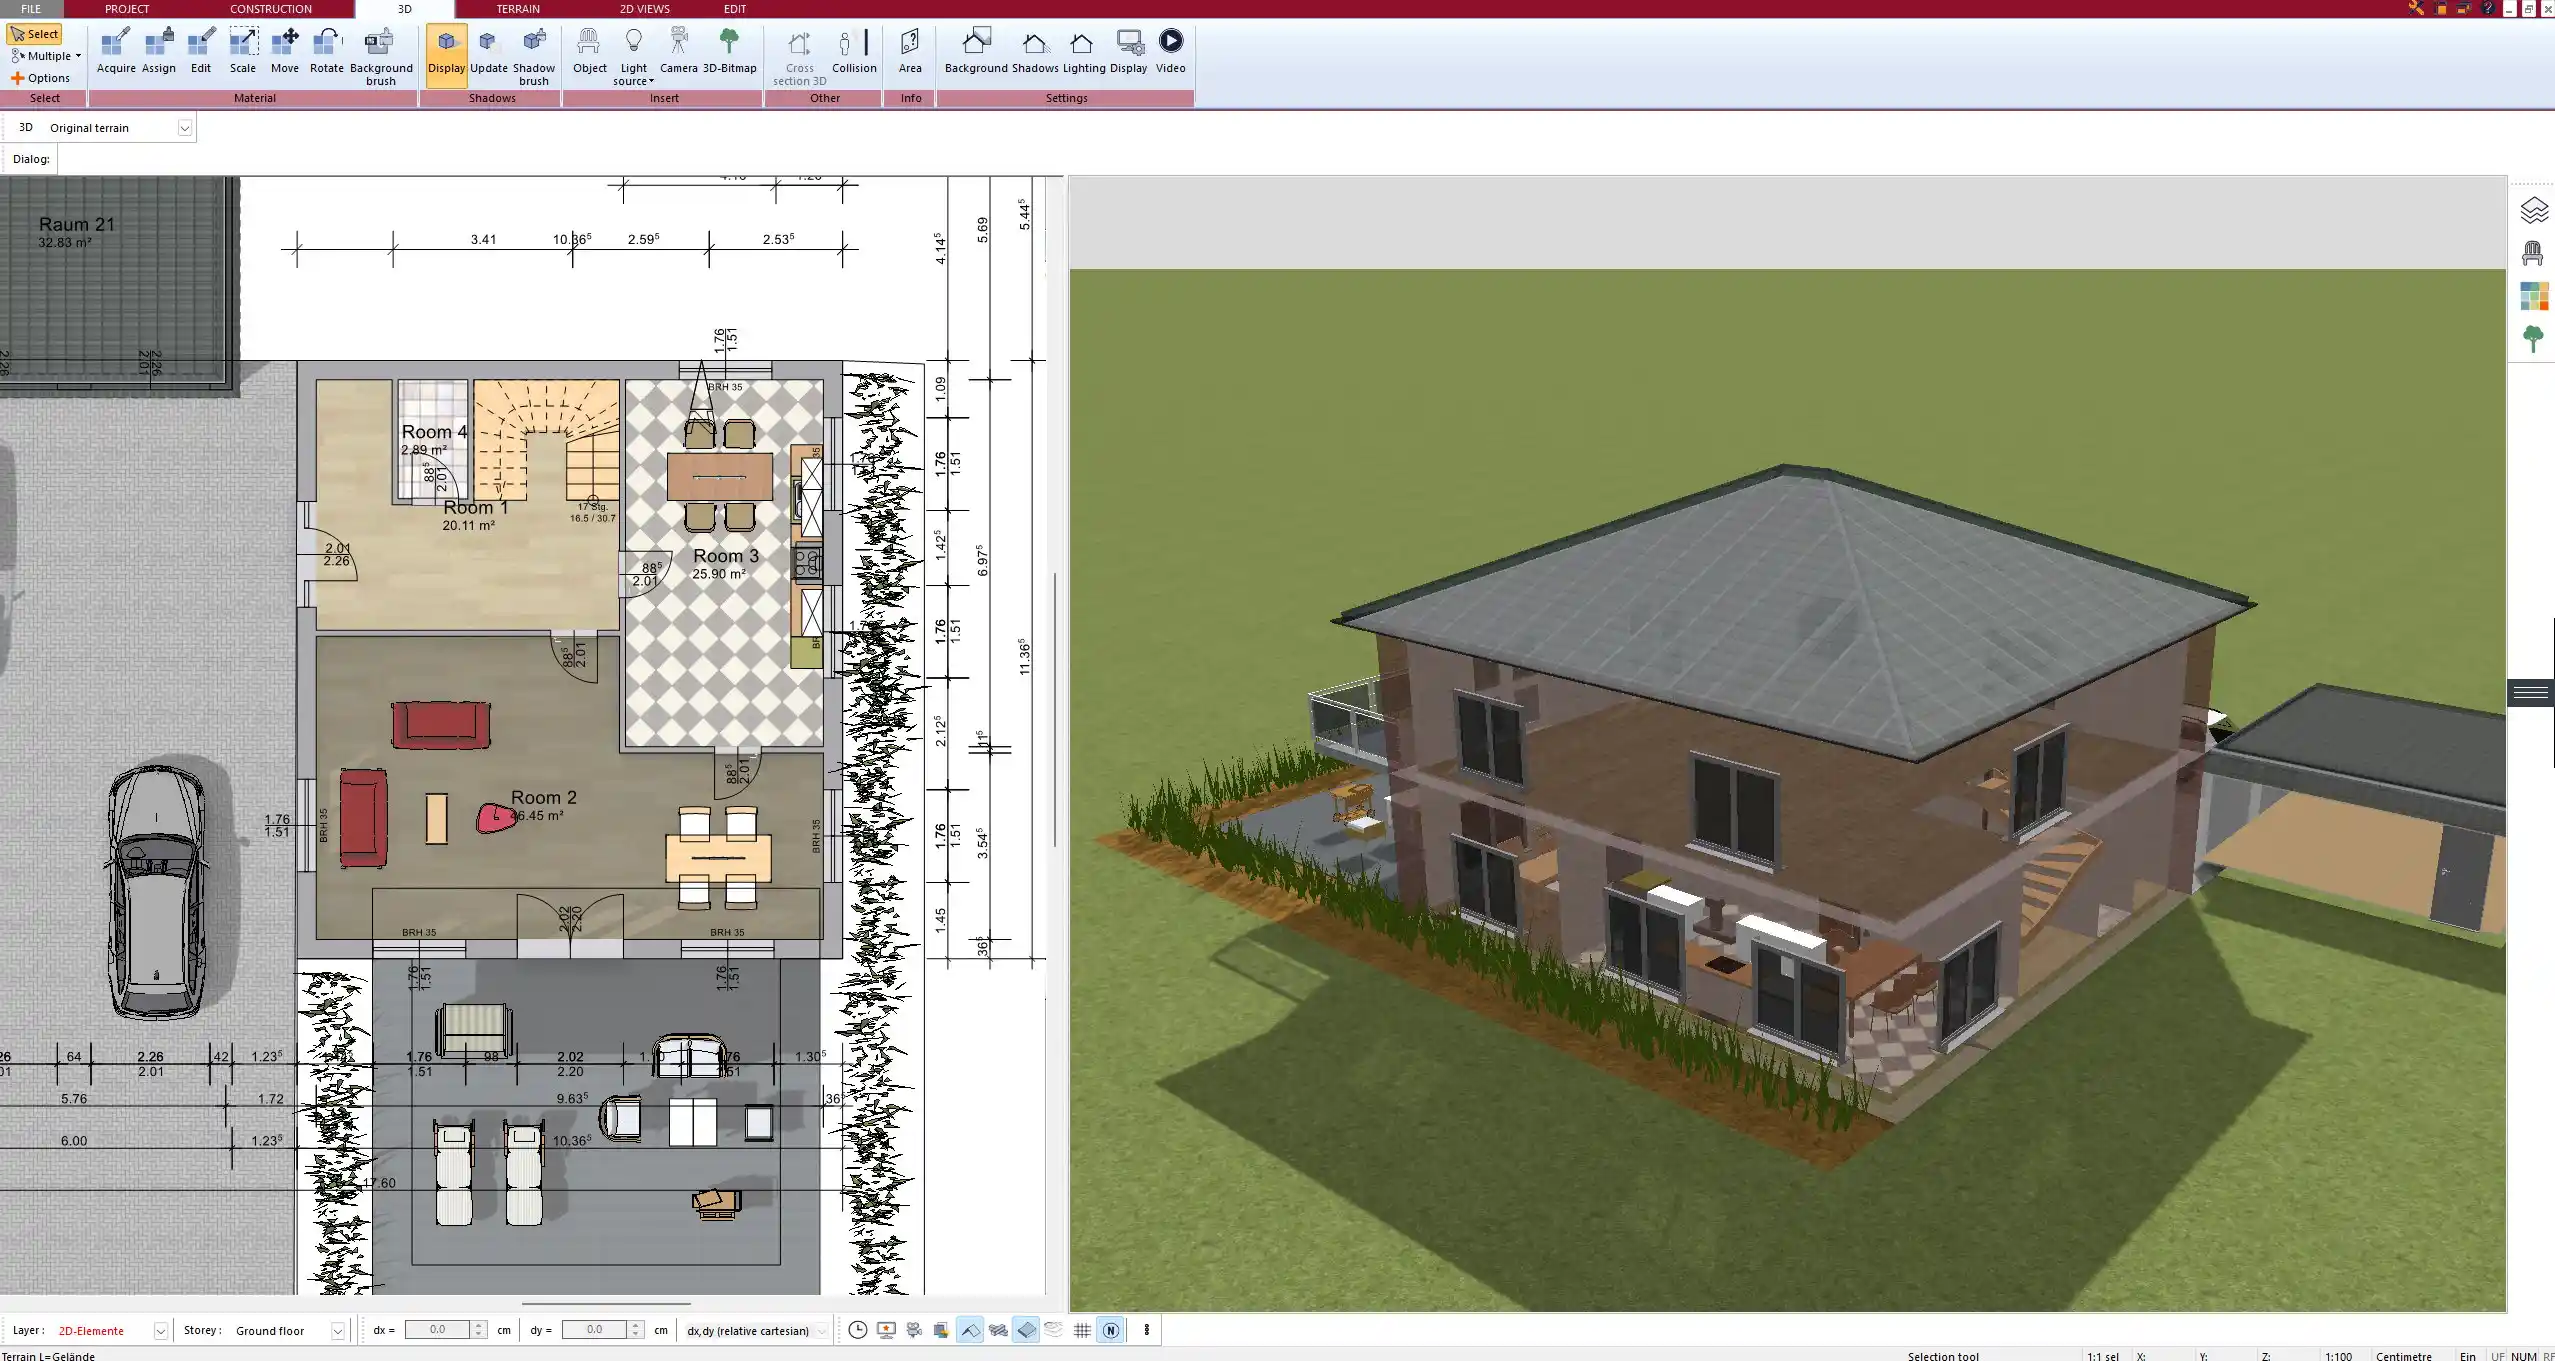Switch to the TERRAIN tab
The height and width of the screenshot is (1361, 2555).
click(x=518, y=9)
